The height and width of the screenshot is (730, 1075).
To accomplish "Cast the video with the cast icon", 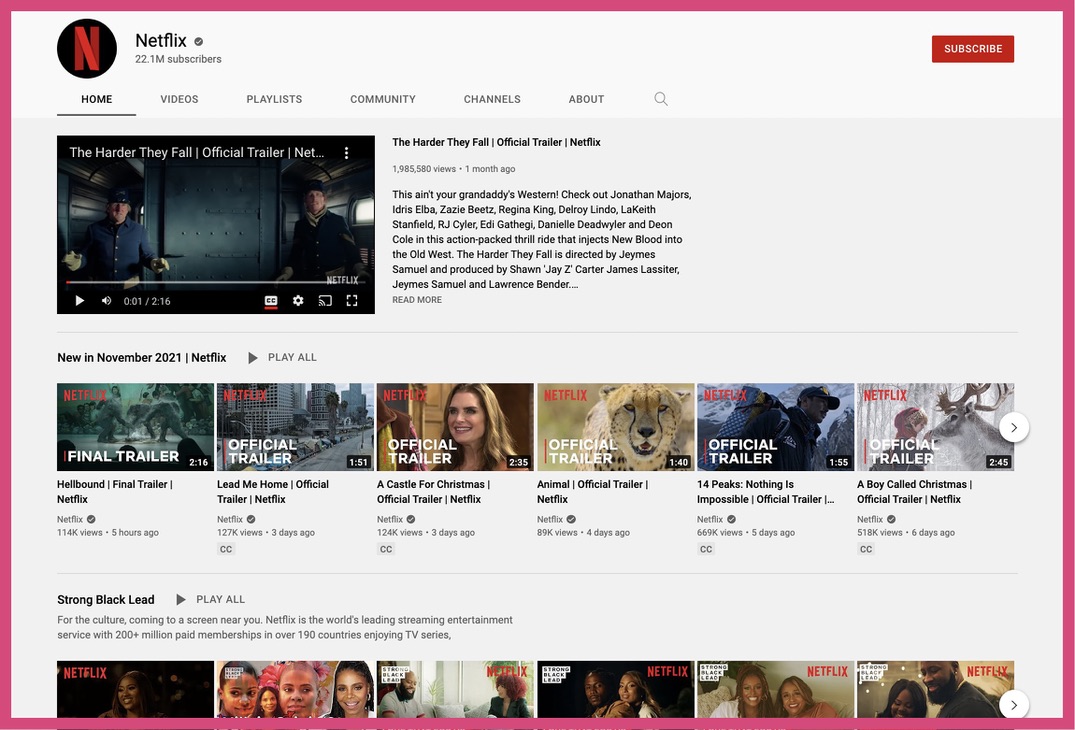I will point(325,300).
